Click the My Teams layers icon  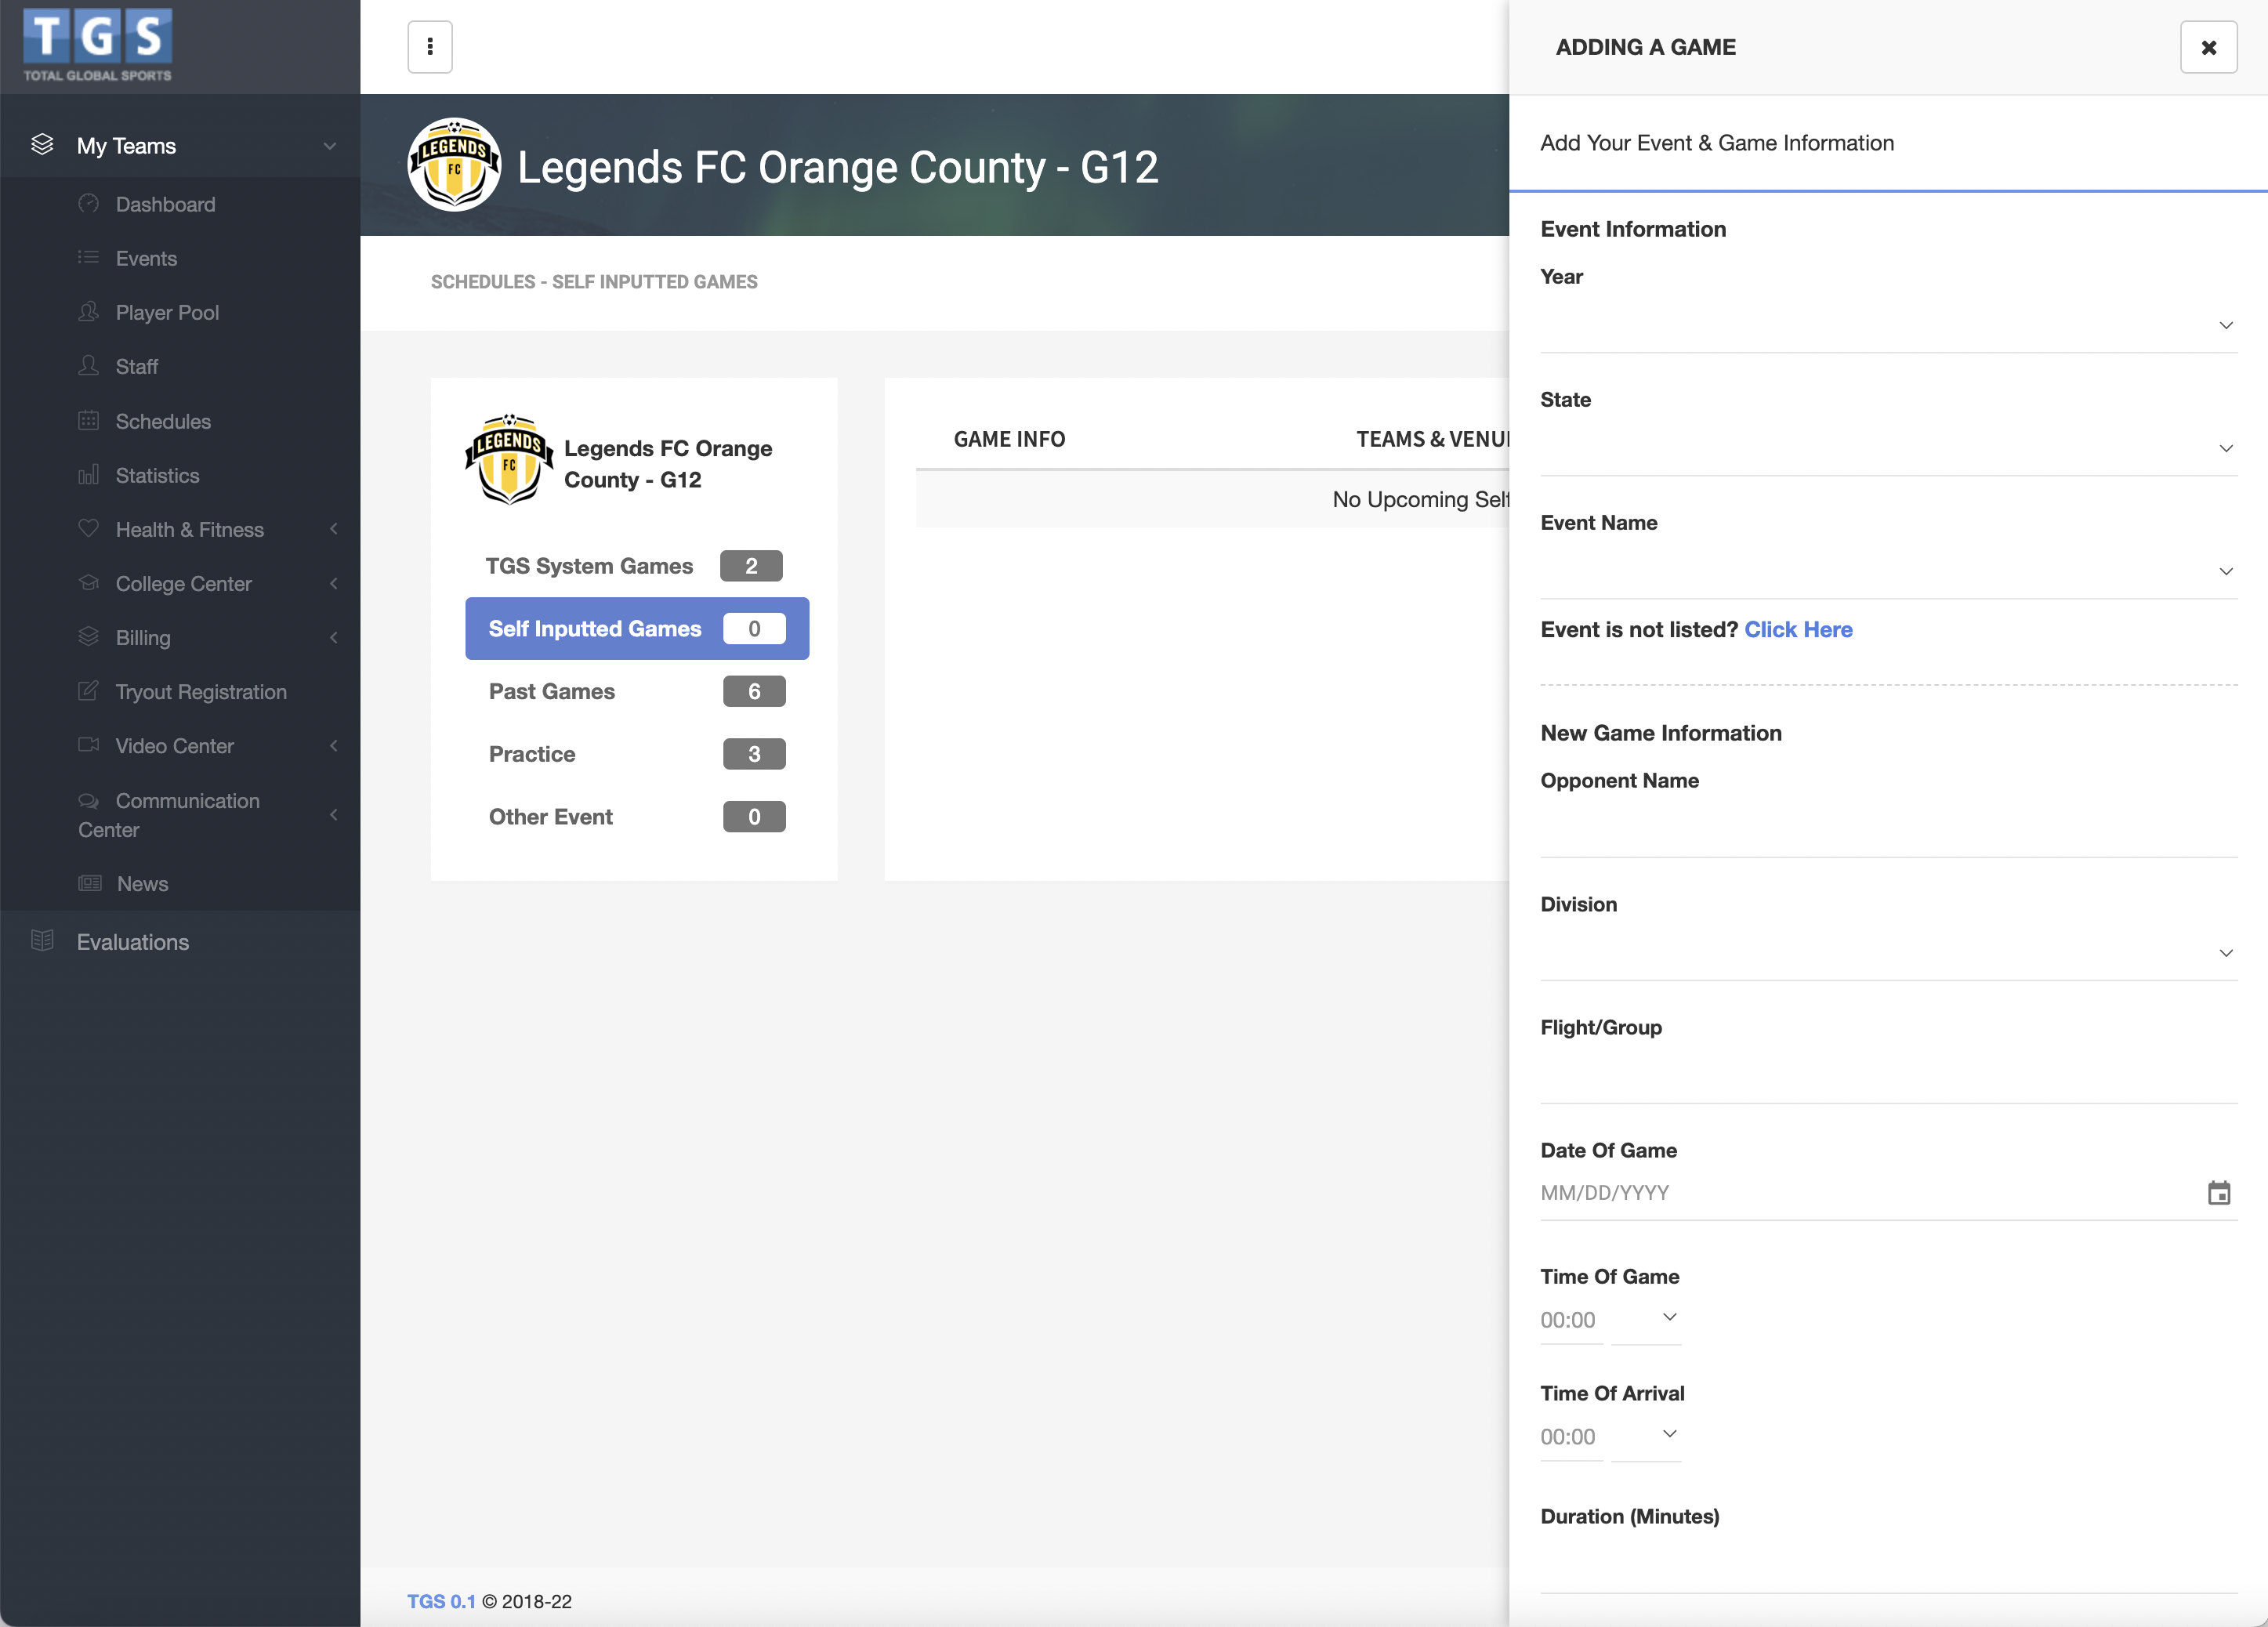tap(42, 145)
